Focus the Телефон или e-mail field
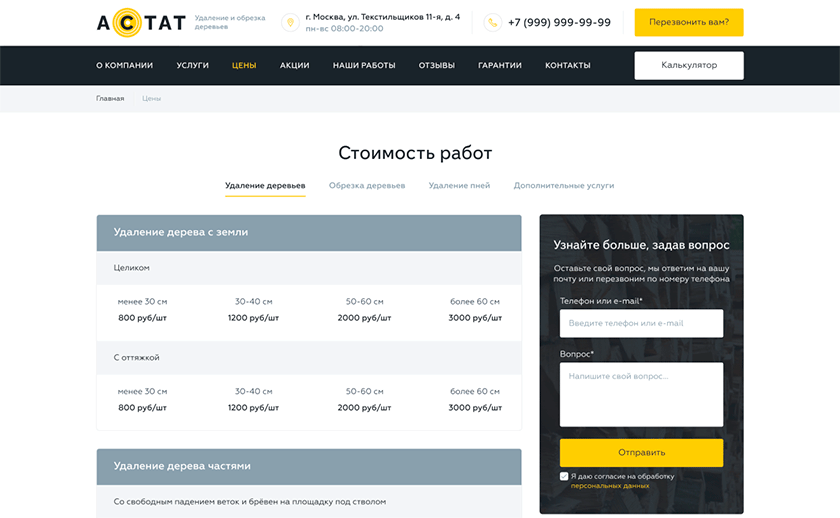The image size is (840, 518). click(641, 324)
